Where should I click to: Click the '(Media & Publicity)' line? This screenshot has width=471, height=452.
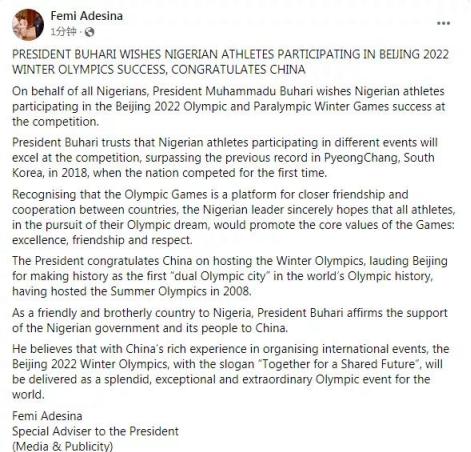click(x=63, y=446)
